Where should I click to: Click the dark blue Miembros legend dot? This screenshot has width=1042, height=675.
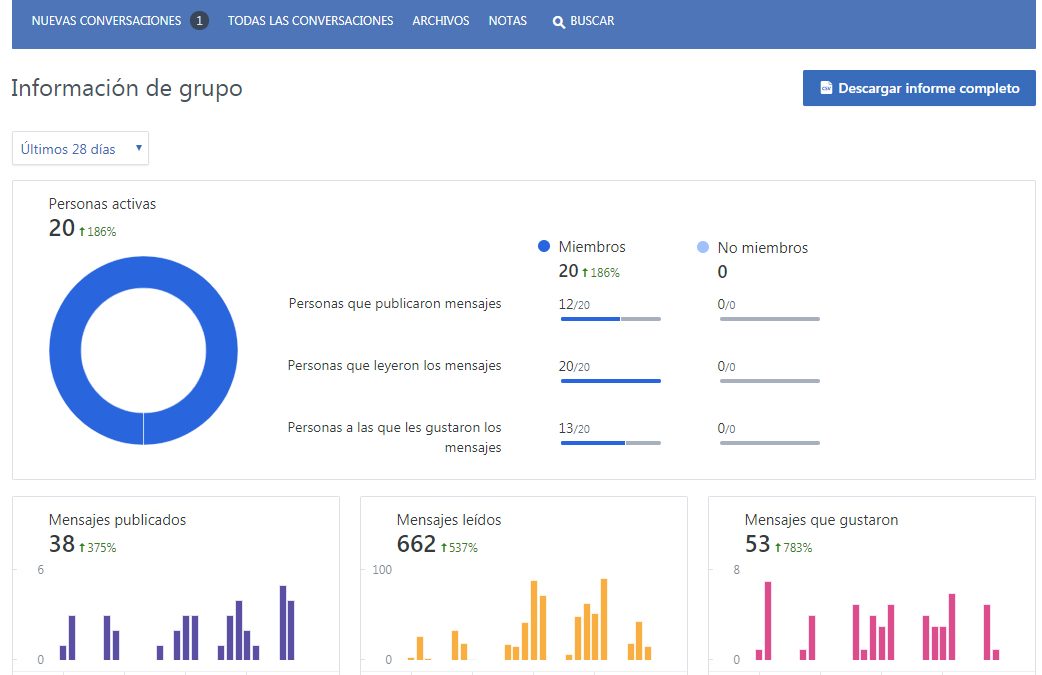[x=544, y=247]
